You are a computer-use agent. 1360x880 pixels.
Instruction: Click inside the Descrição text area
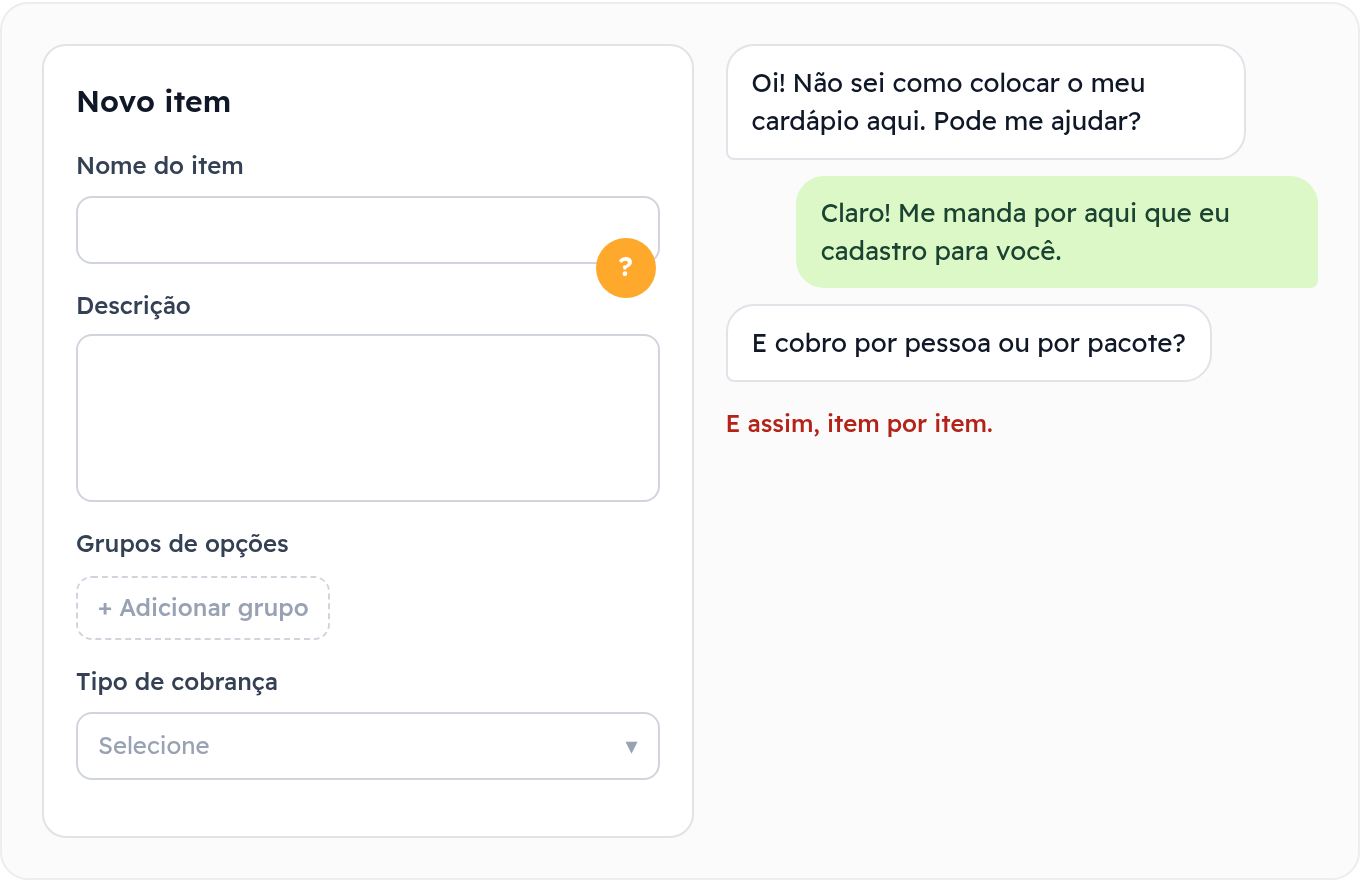click(368, 418)
